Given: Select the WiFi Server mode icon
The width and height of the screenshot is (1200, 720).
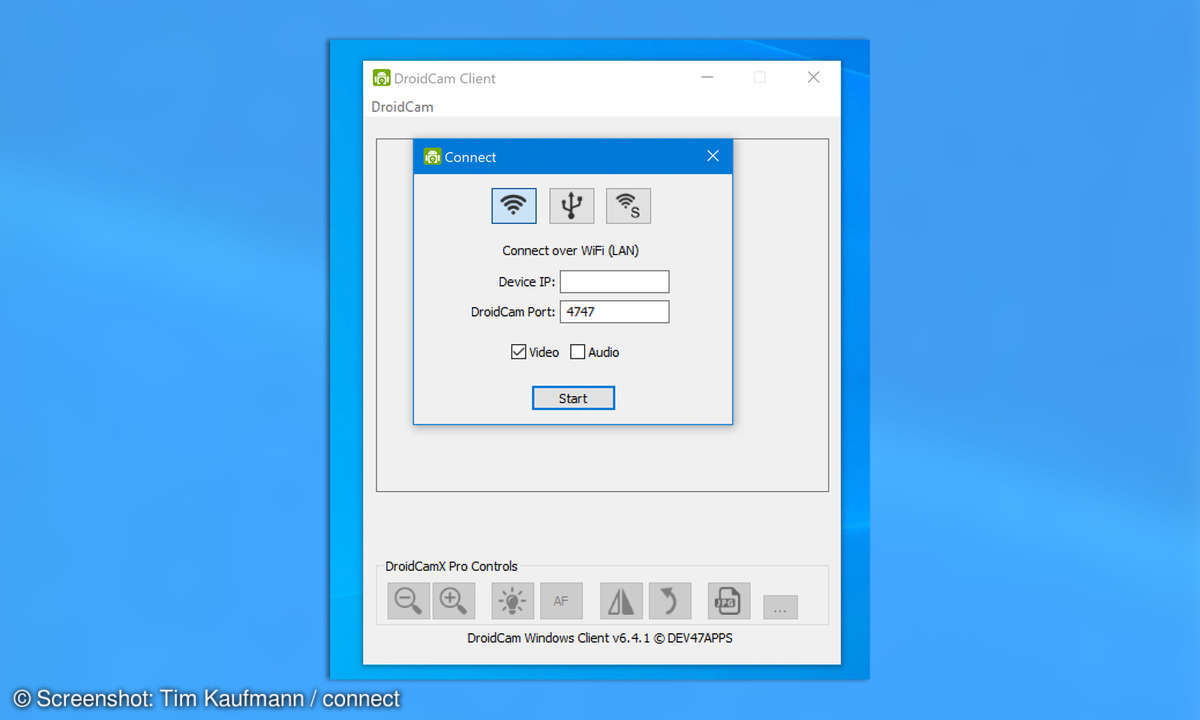Looking at the screenshot, I should (x=628, y=206).
